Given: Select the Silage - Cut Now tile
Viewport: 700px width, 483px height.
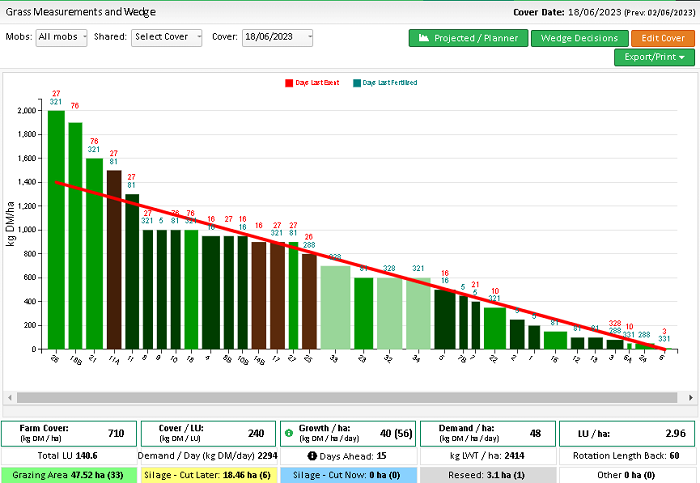Looking at the screenshot, I should 348,475.
